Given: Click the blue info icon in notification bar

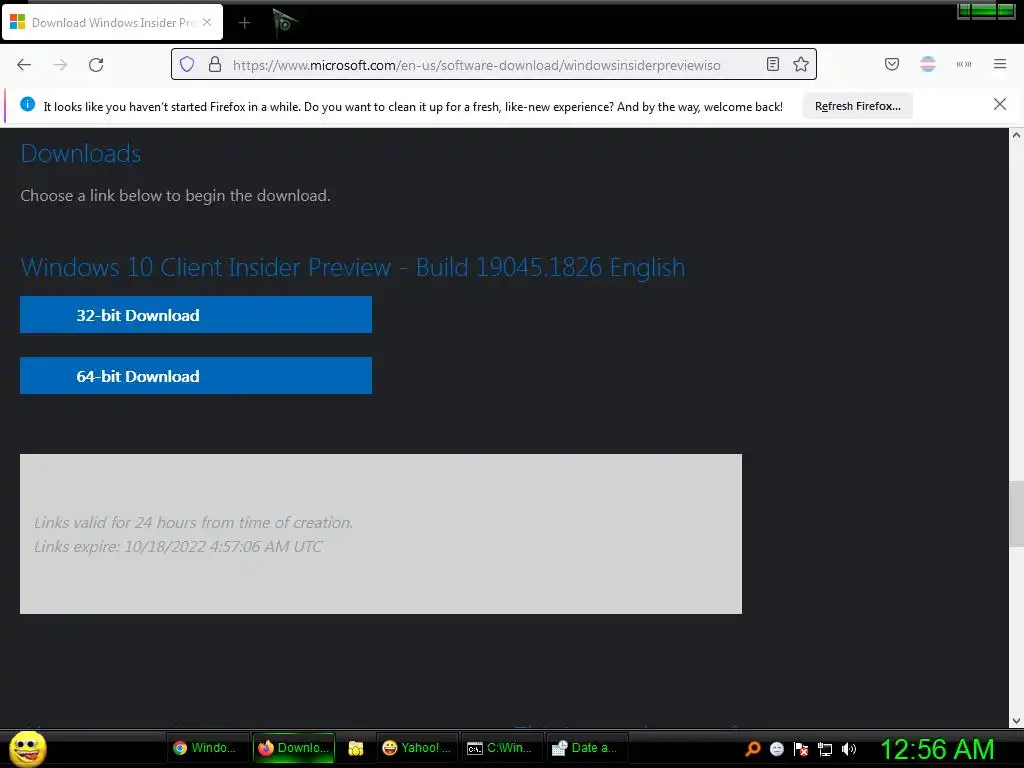Looking at the screenshot, I should [x=27, y=104].
